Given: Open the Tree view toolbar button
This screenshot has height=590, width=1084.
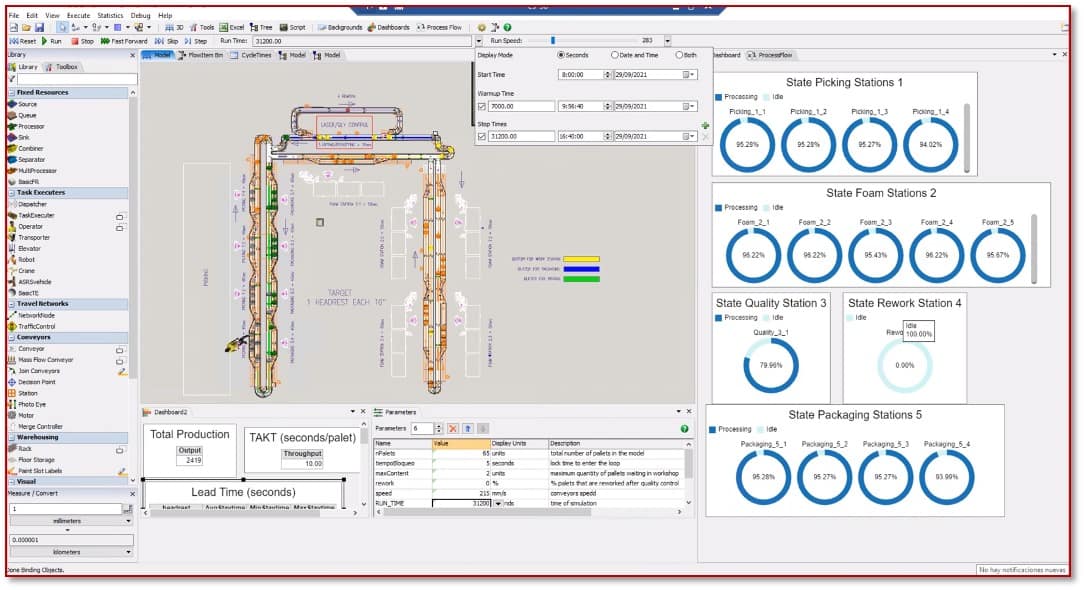Looking at the screenshot, I should point(261,28).
